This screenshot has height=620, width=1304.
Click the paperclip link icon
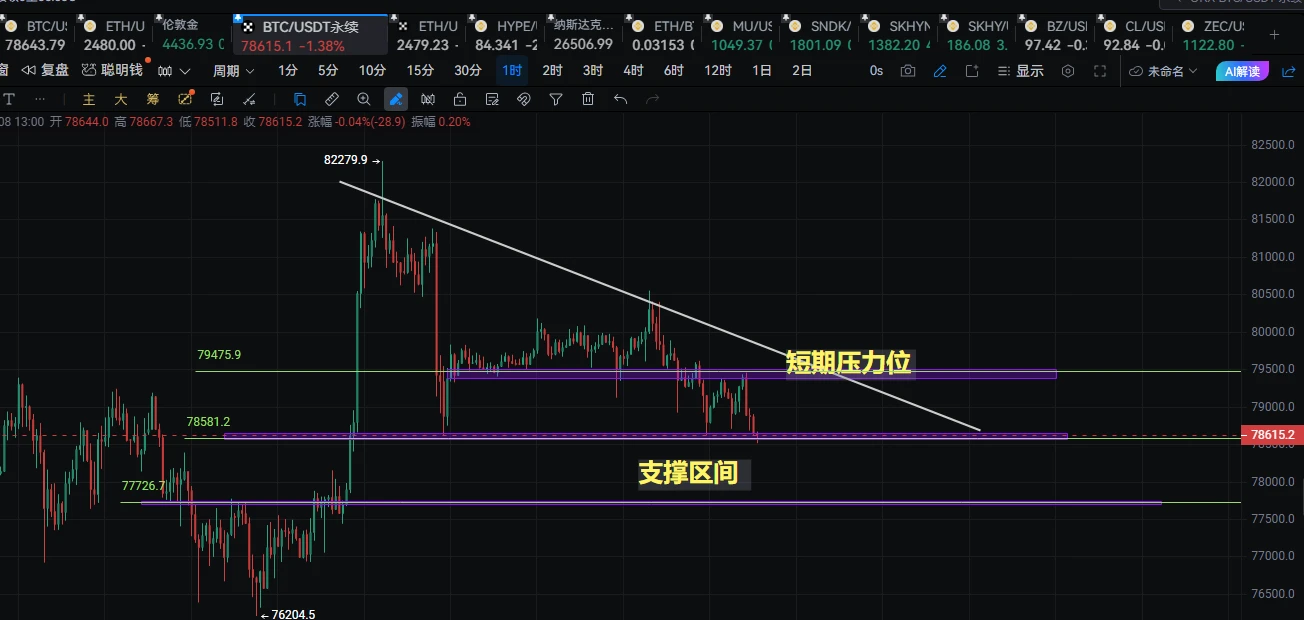tap(523, 99)
